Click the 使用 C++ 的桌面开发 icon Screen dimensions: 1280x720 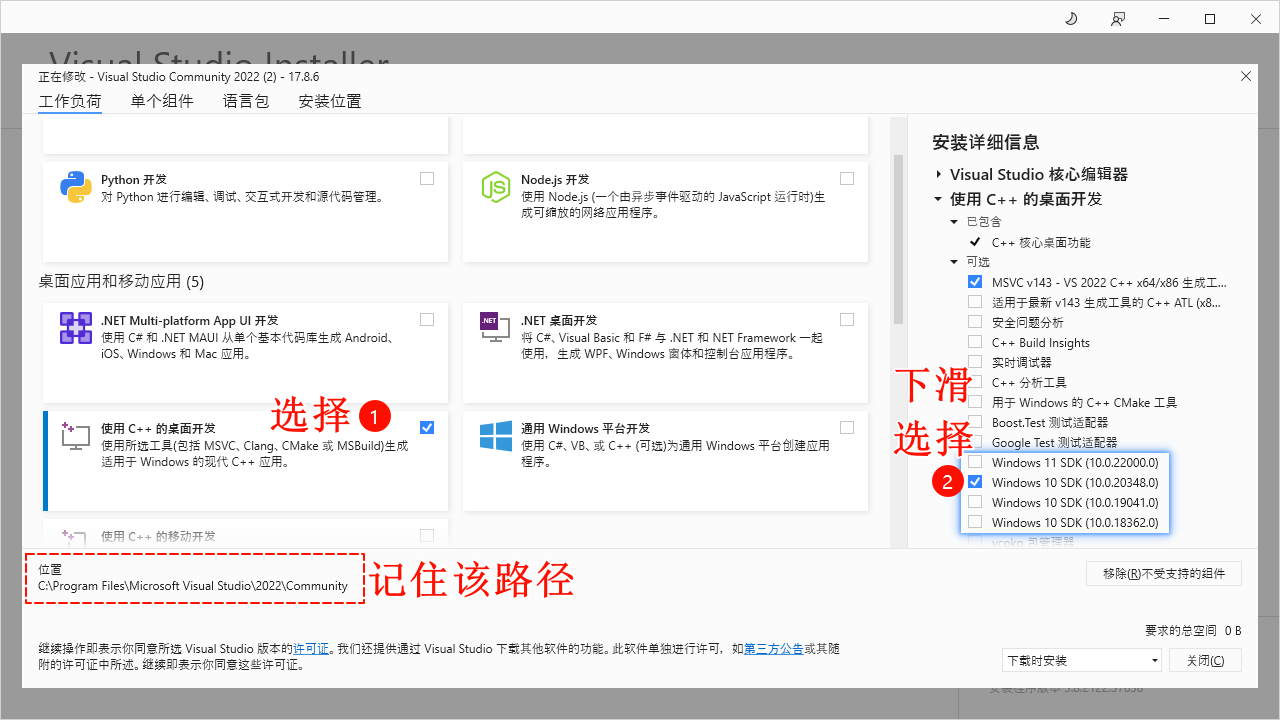pyautogui.click(x=75, y=437)
